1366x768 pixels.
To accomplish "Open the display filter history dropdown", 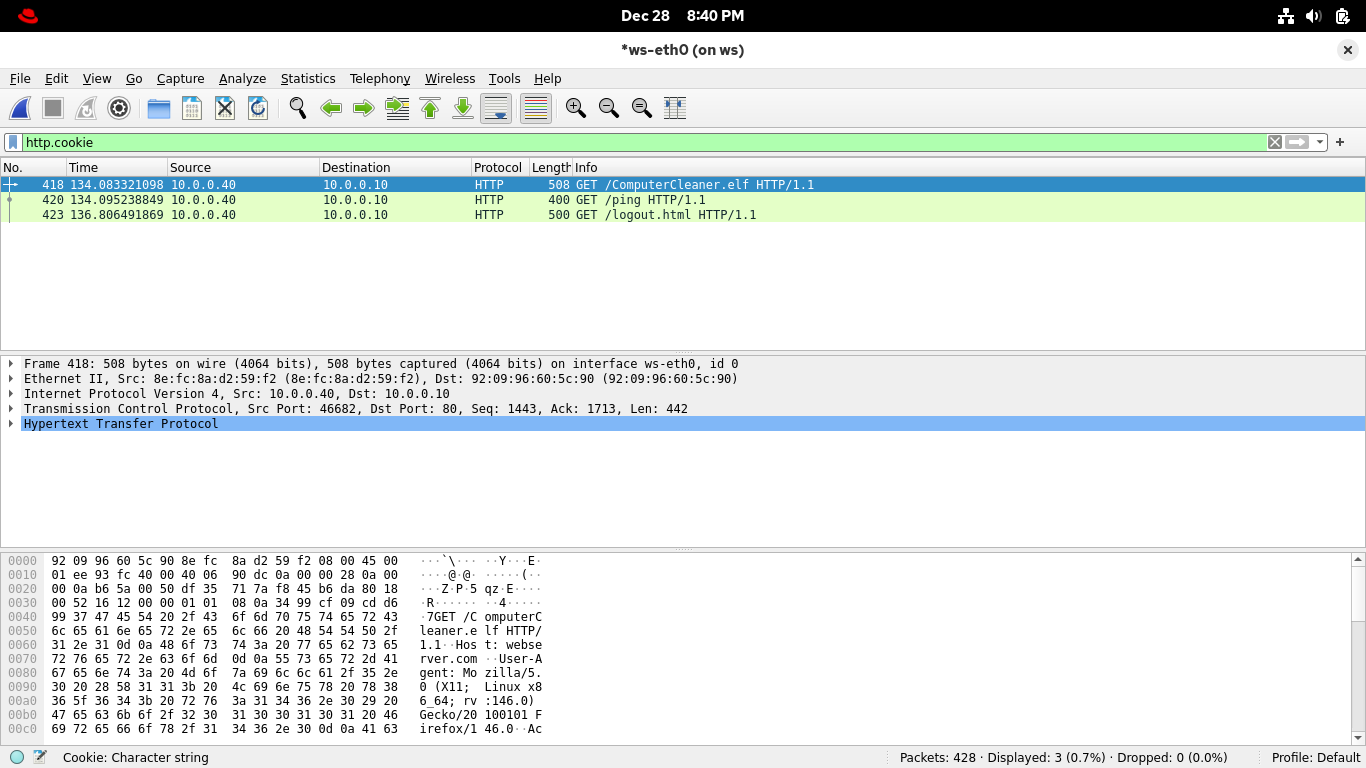I will pos(1320,143).
